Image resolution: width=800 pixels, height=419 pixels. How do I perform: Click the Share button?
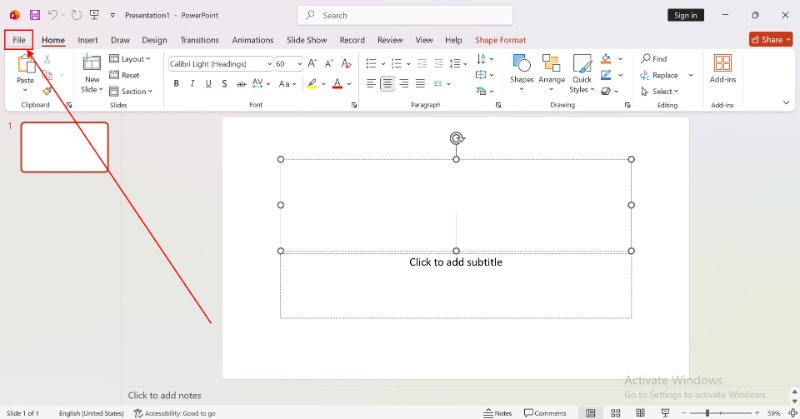coord(770,40)
